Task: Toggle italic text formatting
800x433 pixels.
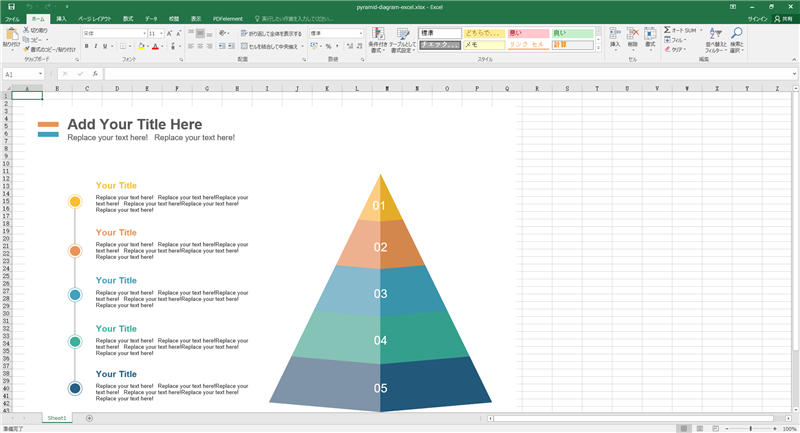Action: coord(97,46)
